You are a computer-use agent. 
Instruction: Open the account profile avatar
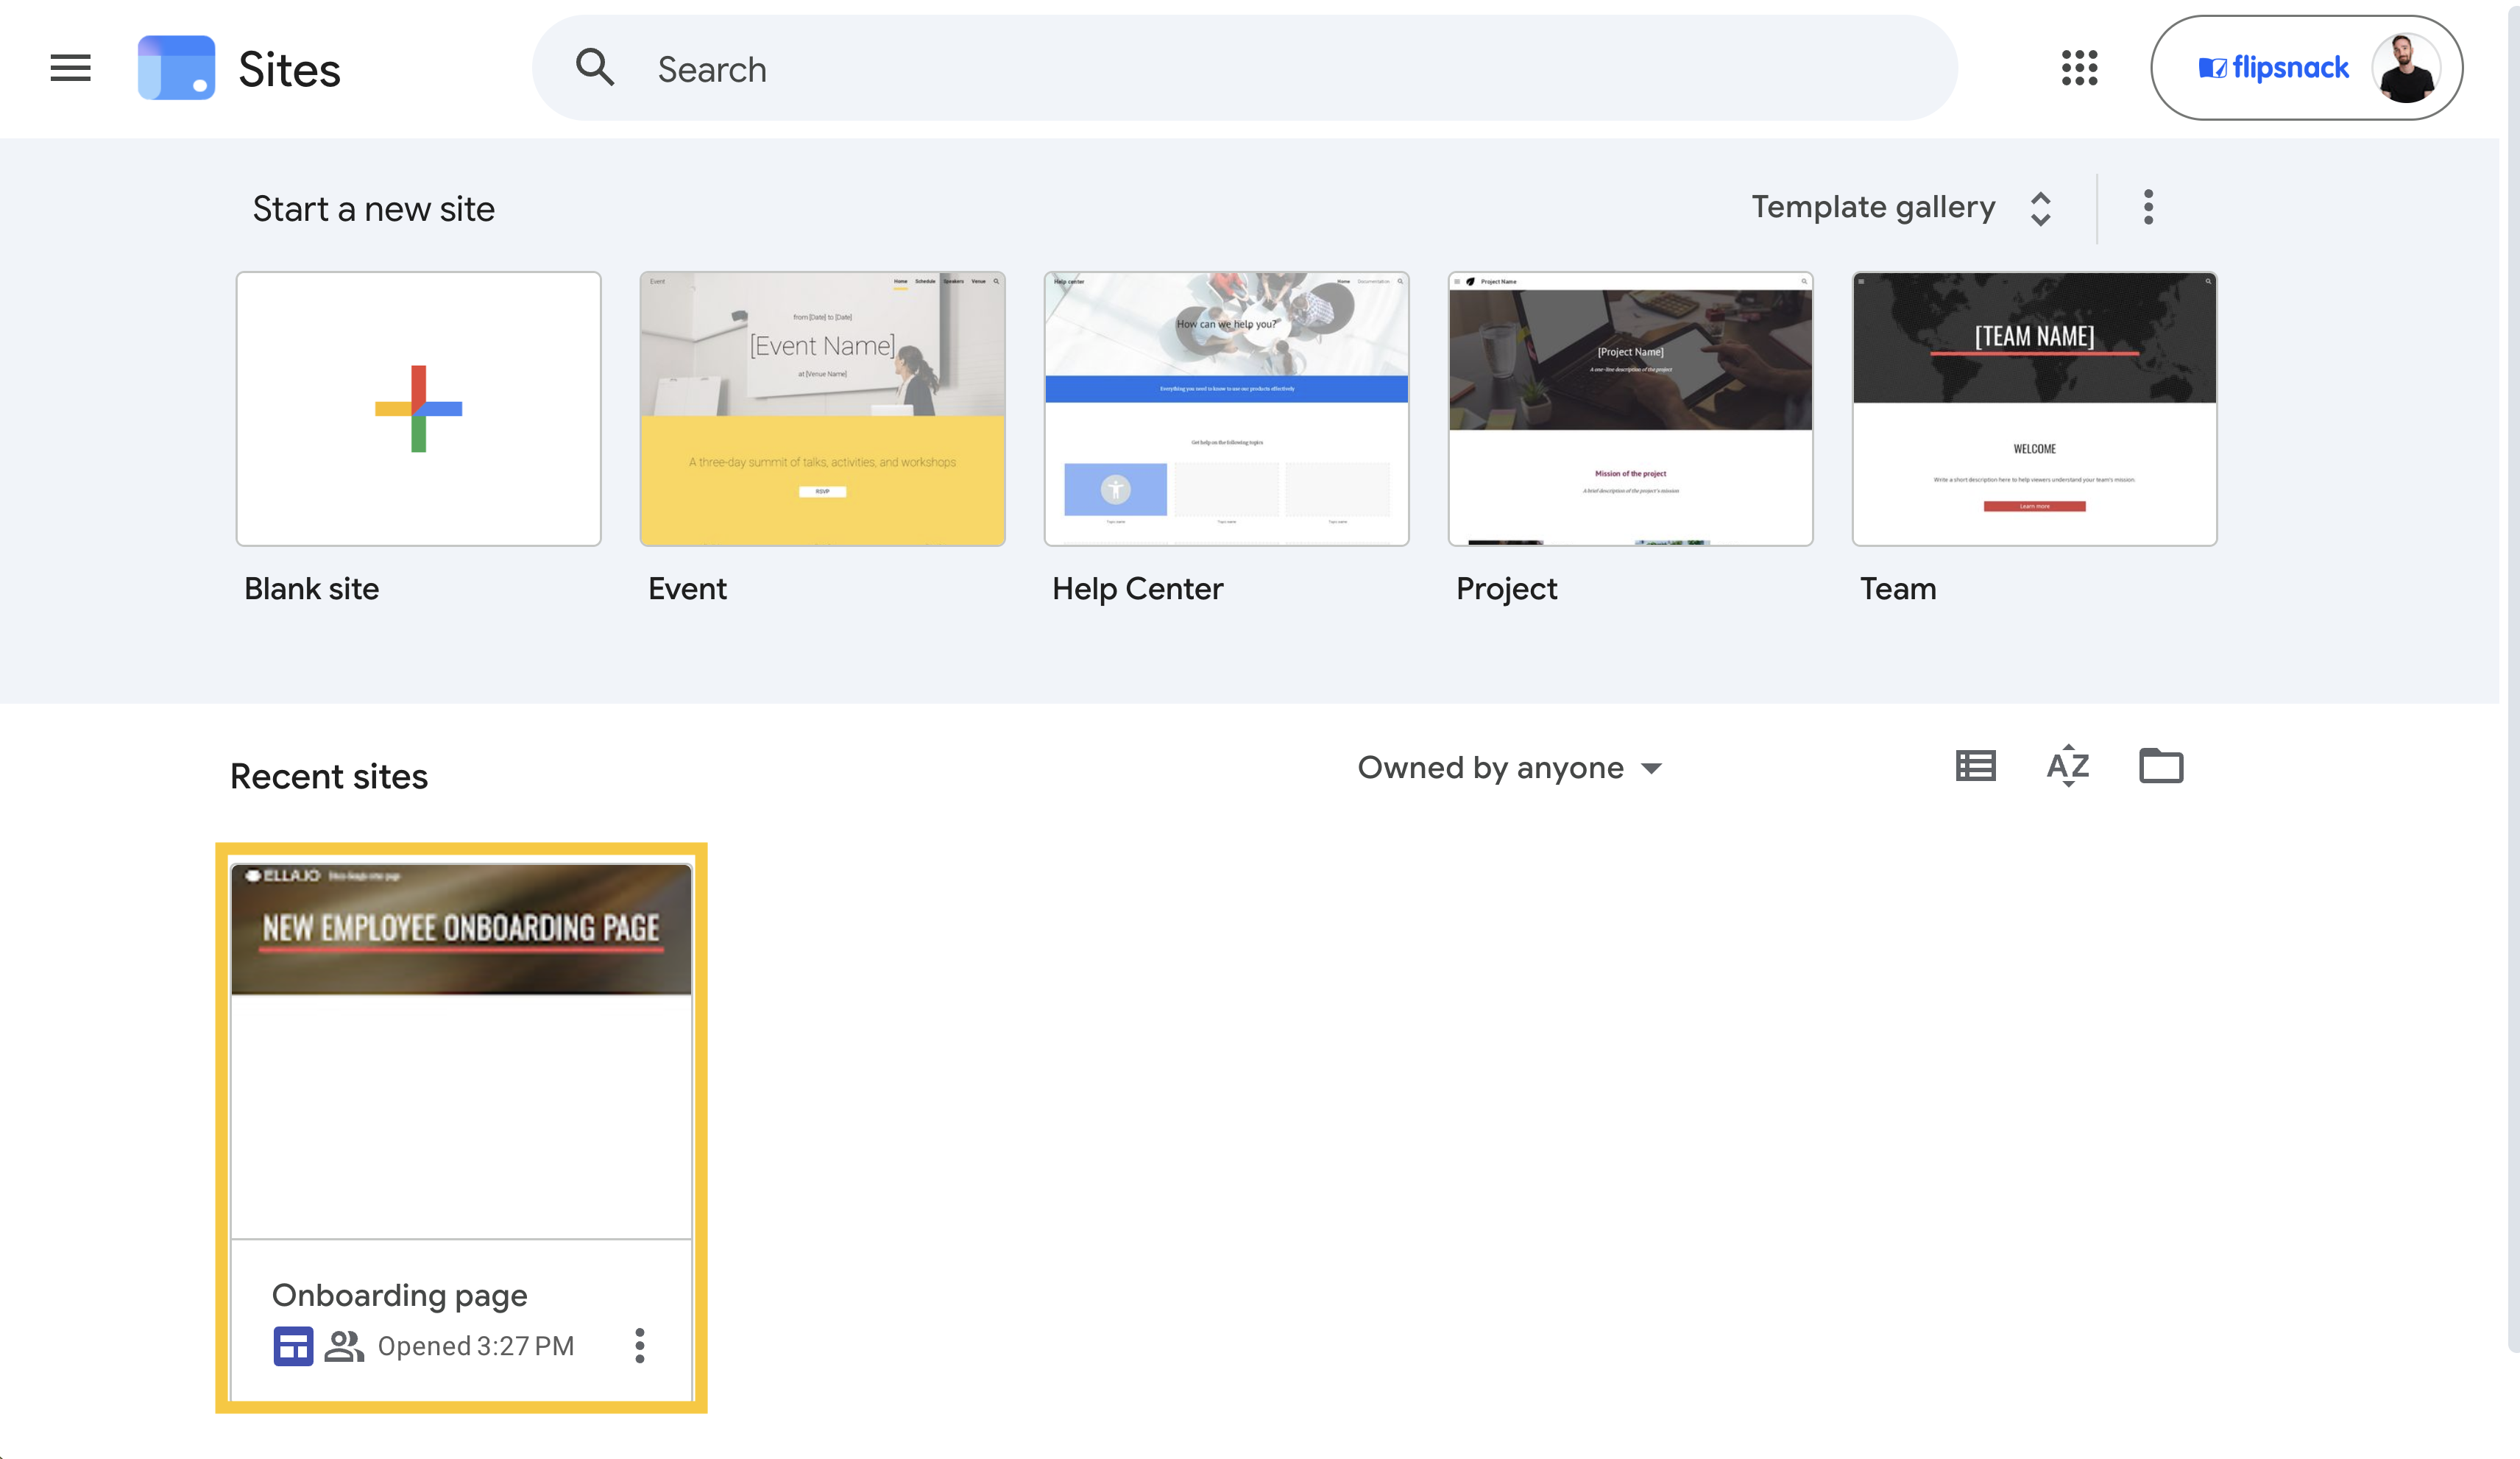2406,68
